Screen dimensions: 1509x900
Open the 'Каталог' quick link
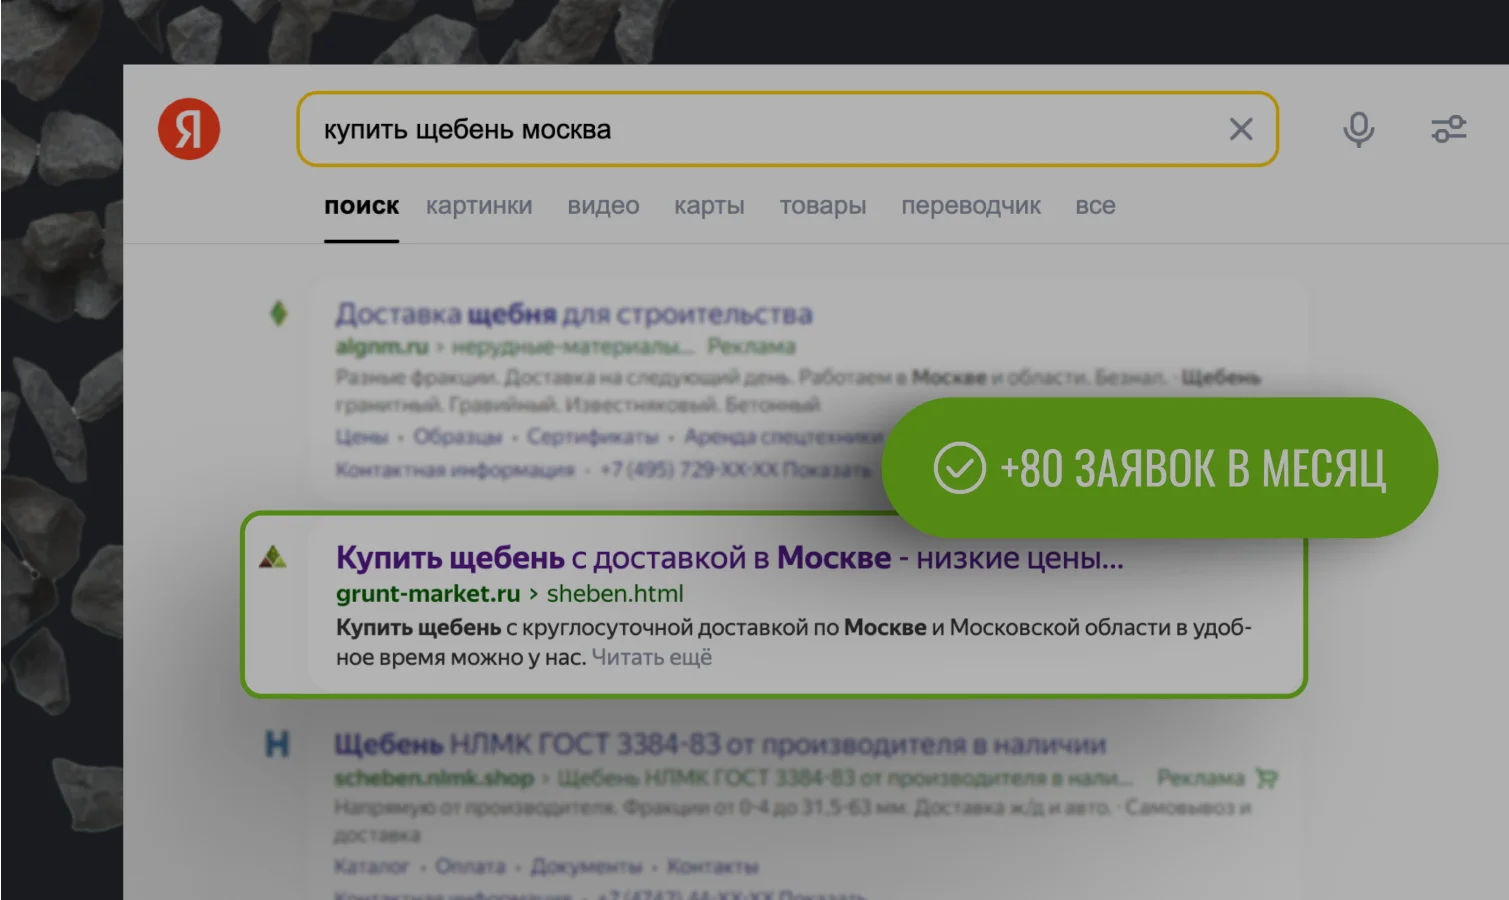pyautogui.click(x=371, y=867)
